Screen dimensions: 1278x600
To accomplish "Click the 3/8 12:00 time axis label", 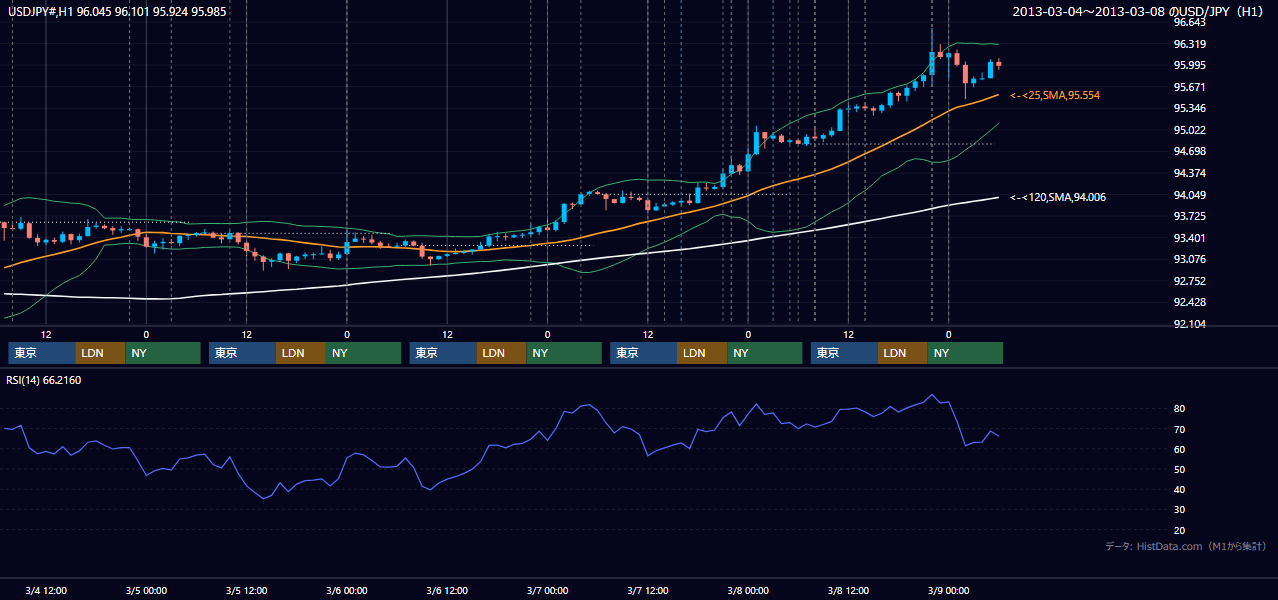I will click(848, 590).
